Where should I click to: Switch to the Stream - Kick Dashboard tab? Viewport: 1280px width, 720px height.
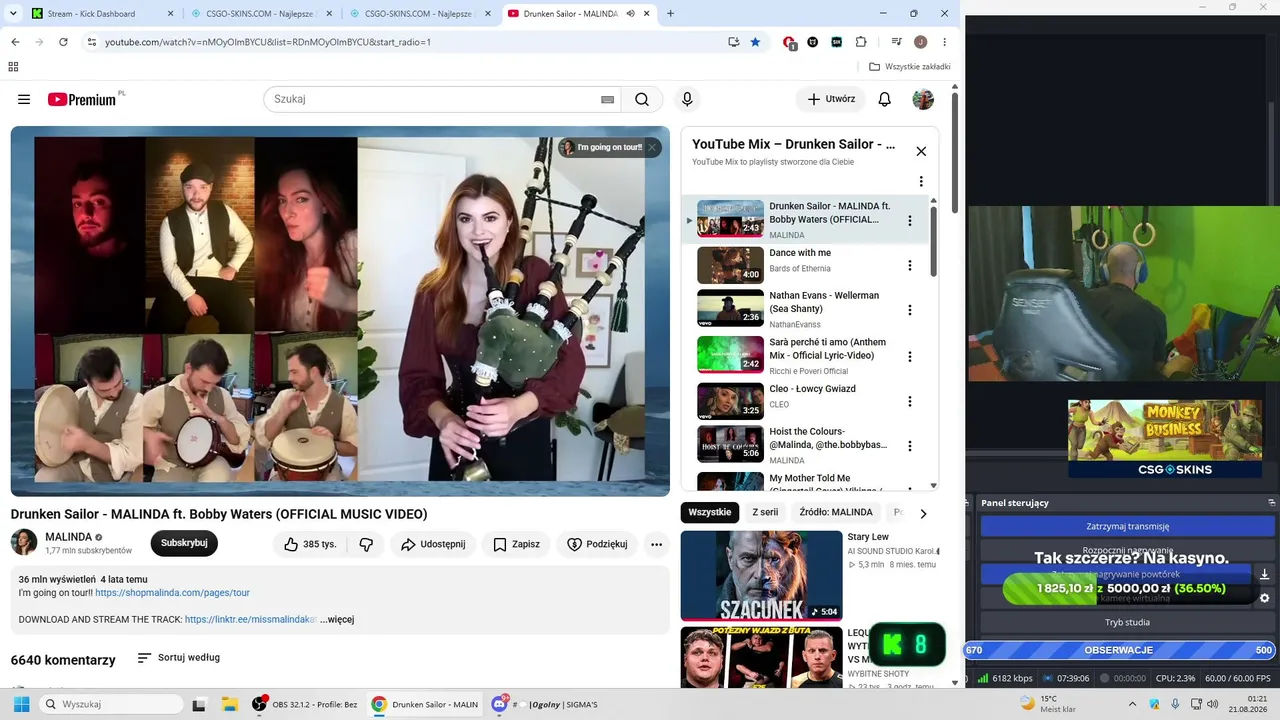tap(103, 14)
